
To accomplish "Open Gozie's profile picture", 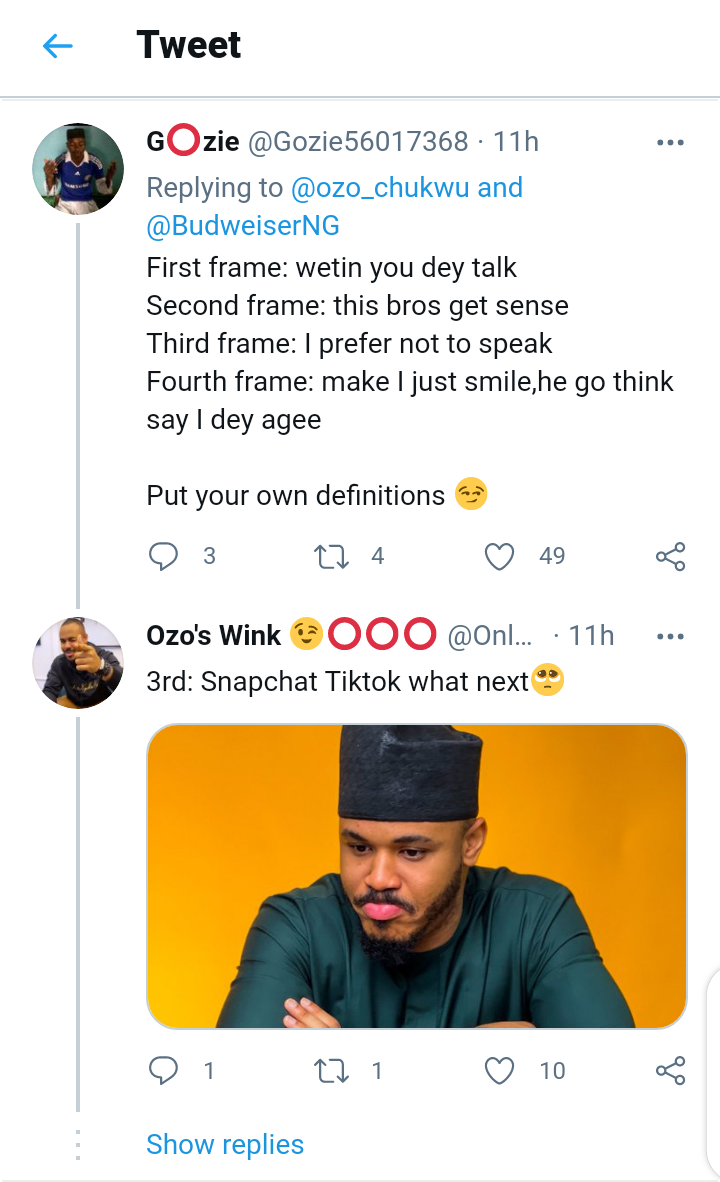I will (78, 169).
